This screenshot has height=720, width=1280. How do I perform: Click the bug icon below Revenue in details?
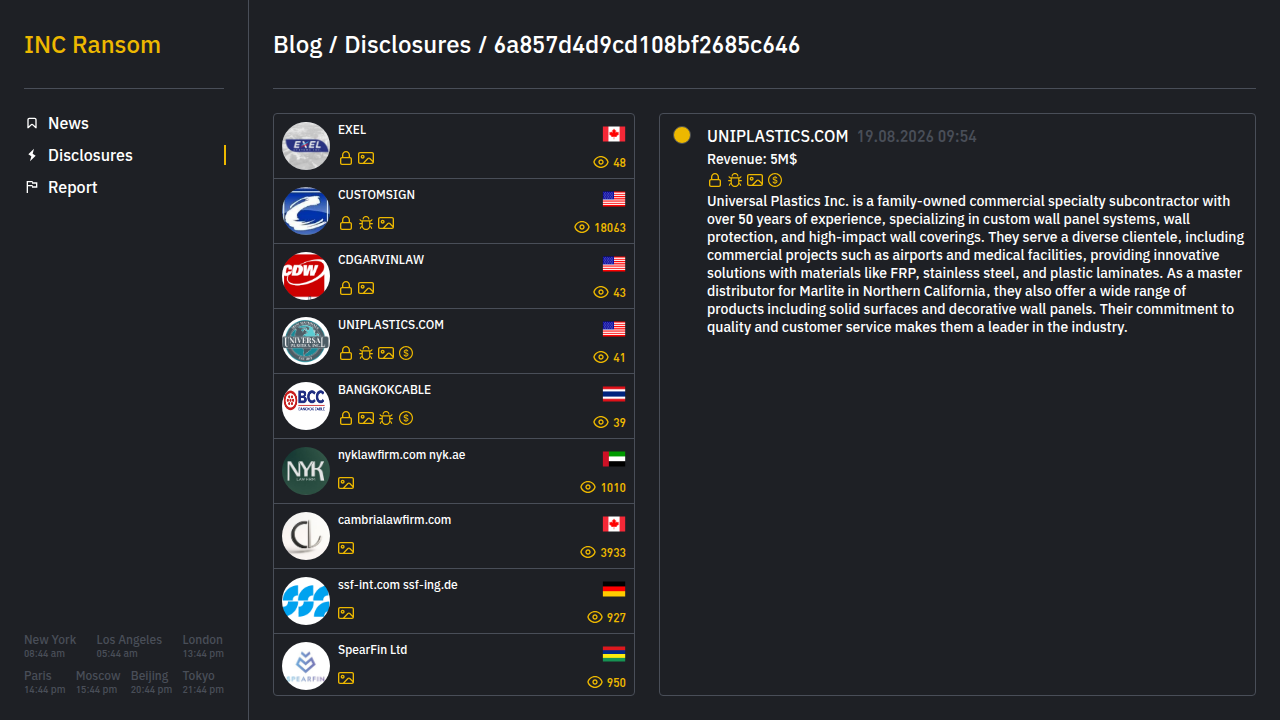click(735, 180)
